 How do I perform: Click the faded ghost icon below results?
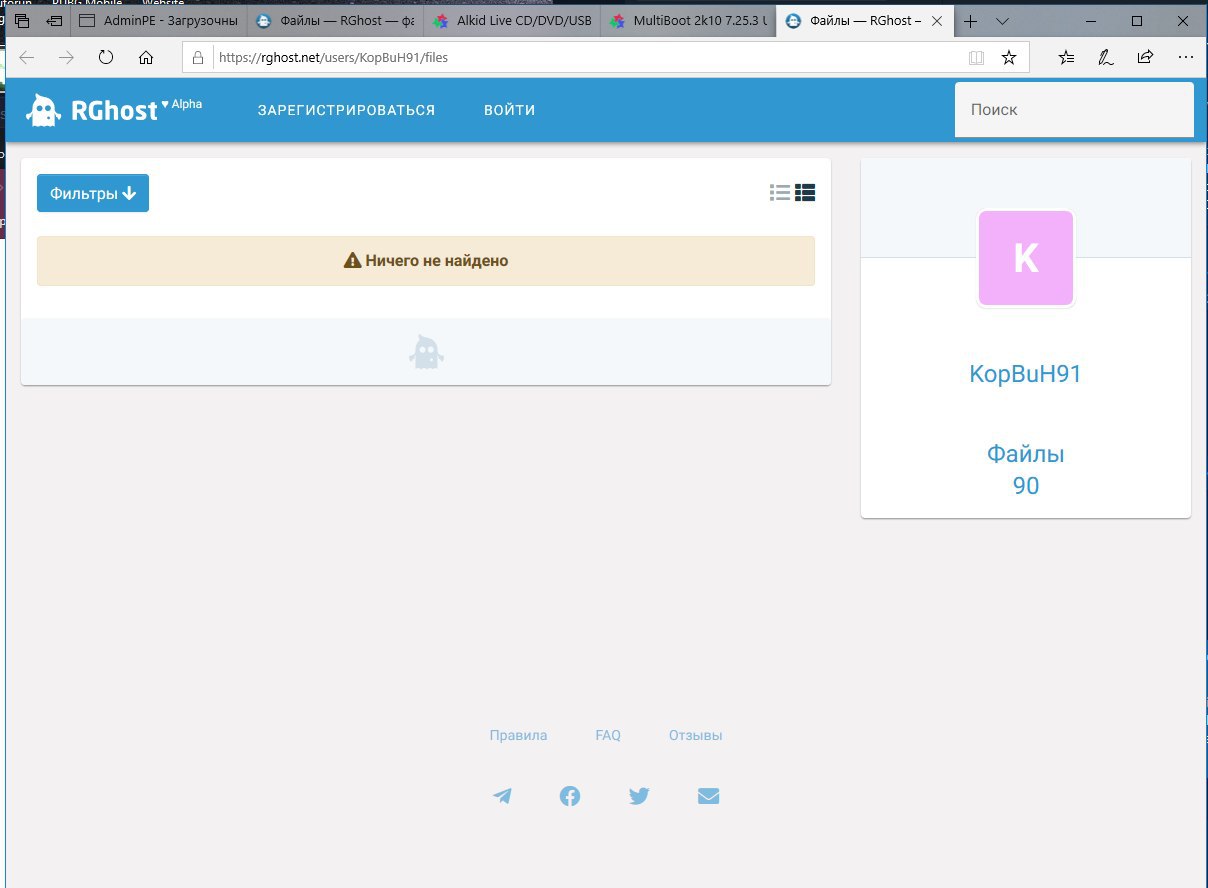tap(426, 351)
